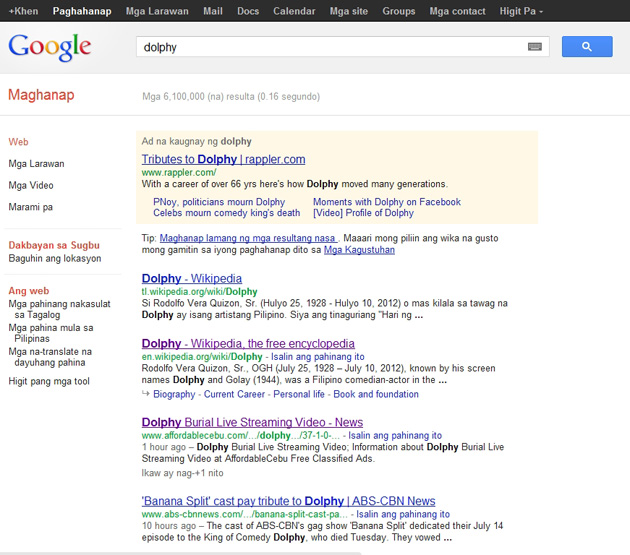Translate the abs-cbnnews.com result page
Viewport: 630px width, 555px height.
click(x=403, y=514)
